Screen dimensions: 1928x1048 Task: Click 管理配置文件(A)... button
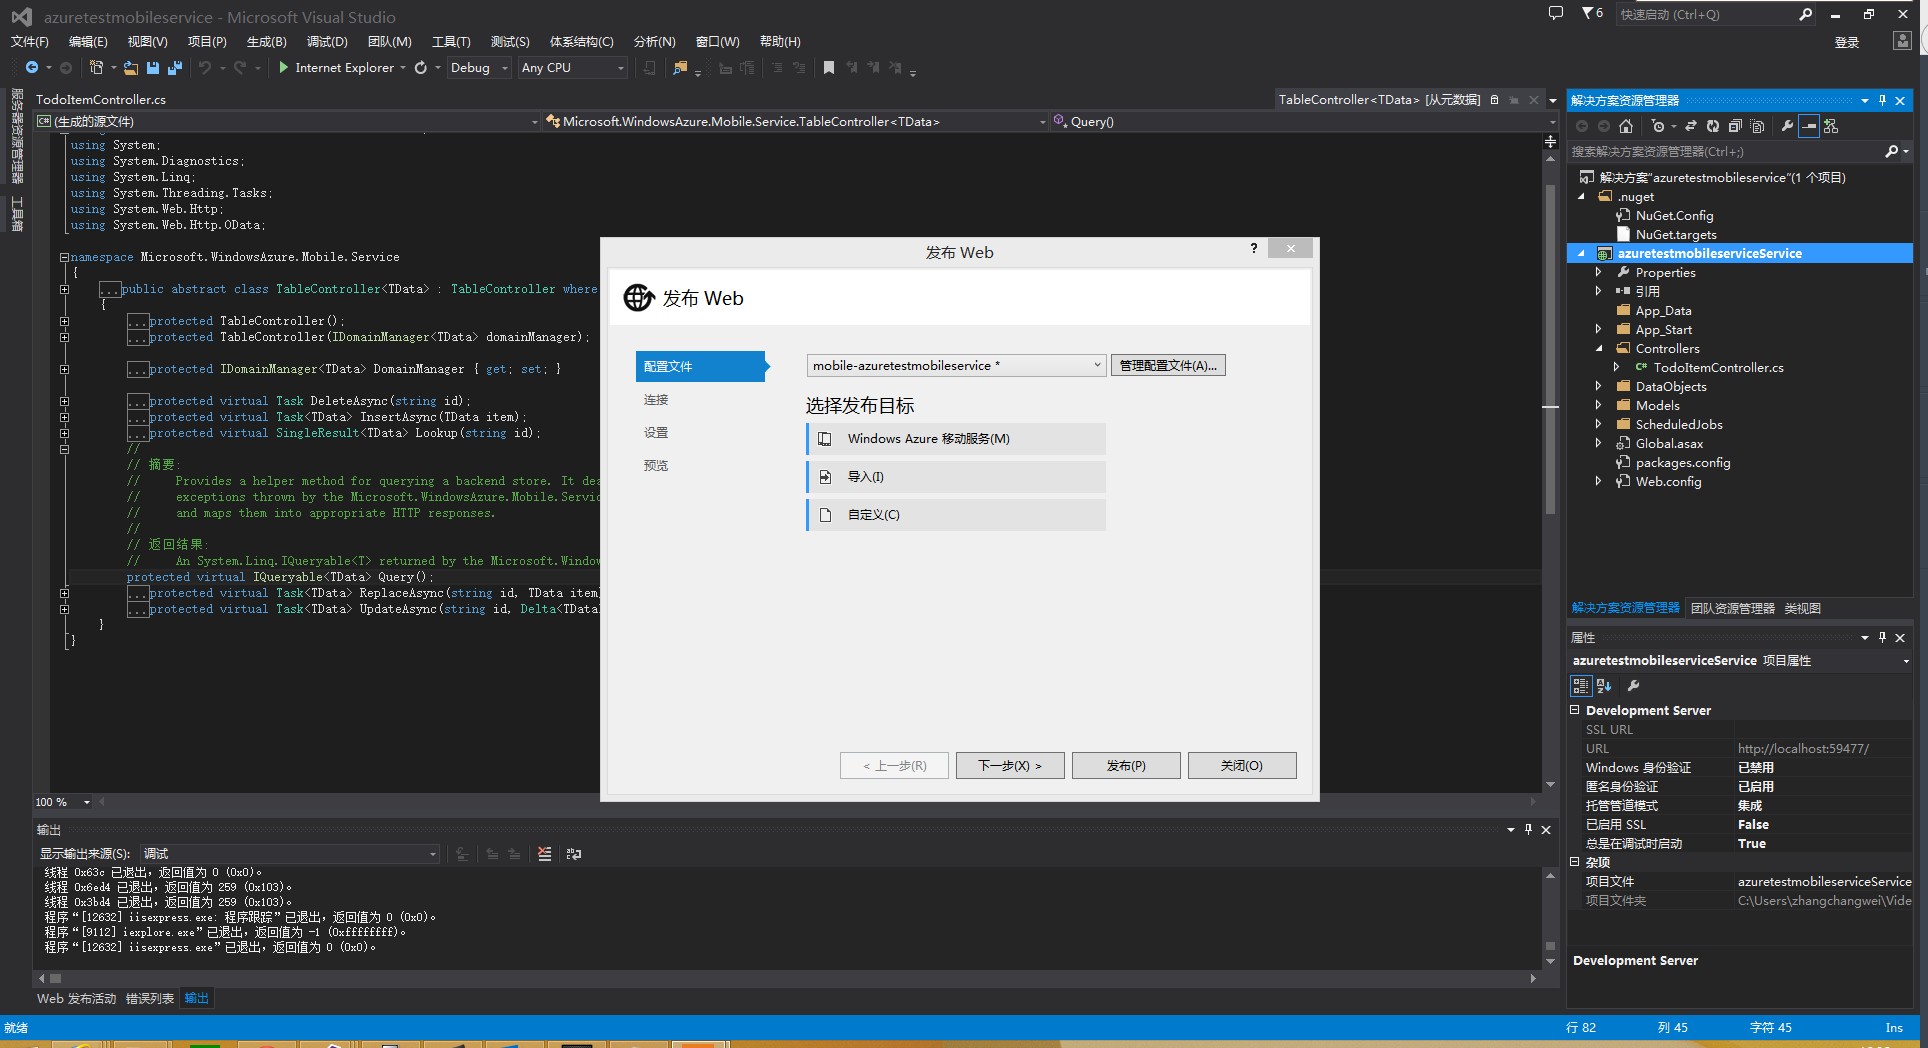tap(1168, 365)
